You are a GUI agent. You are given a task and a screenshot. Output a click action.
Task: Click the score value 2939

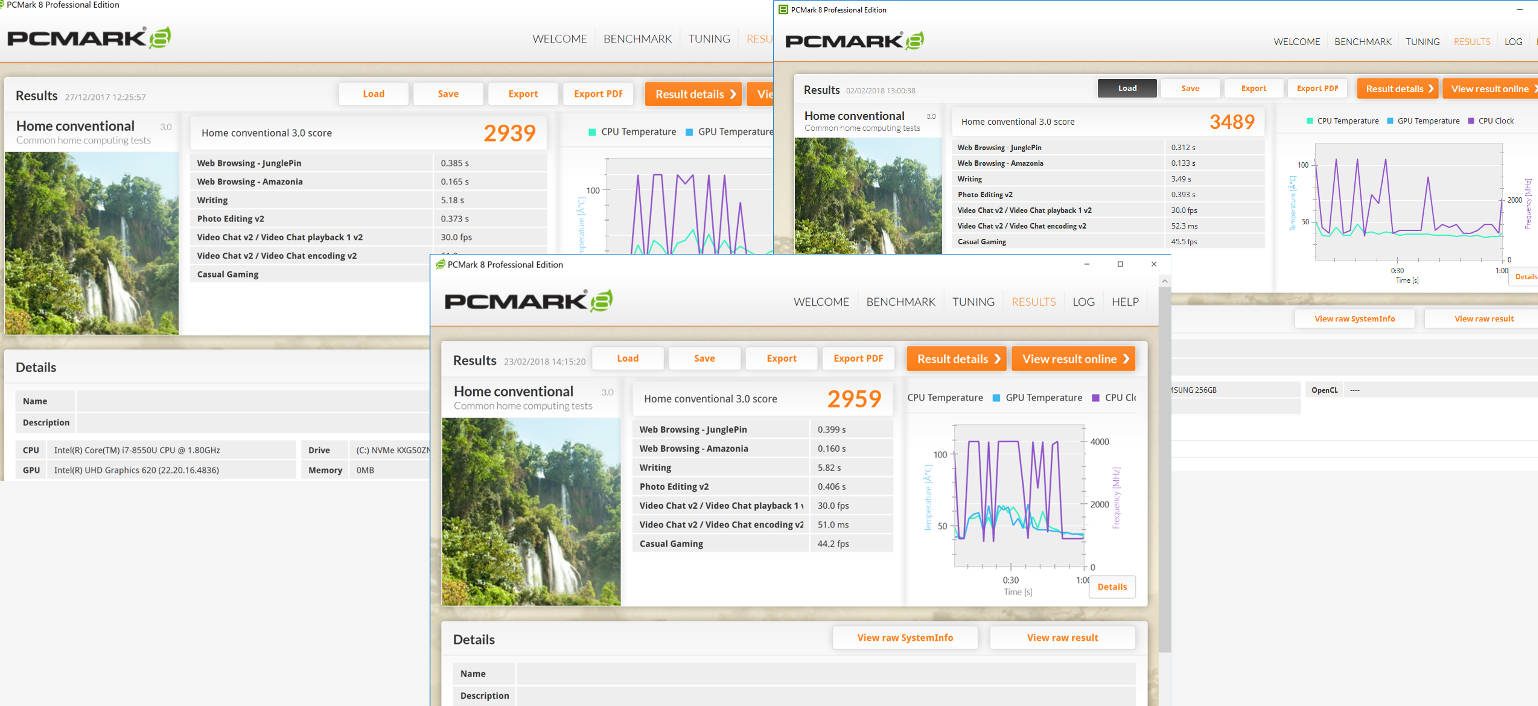click(510, 133)
